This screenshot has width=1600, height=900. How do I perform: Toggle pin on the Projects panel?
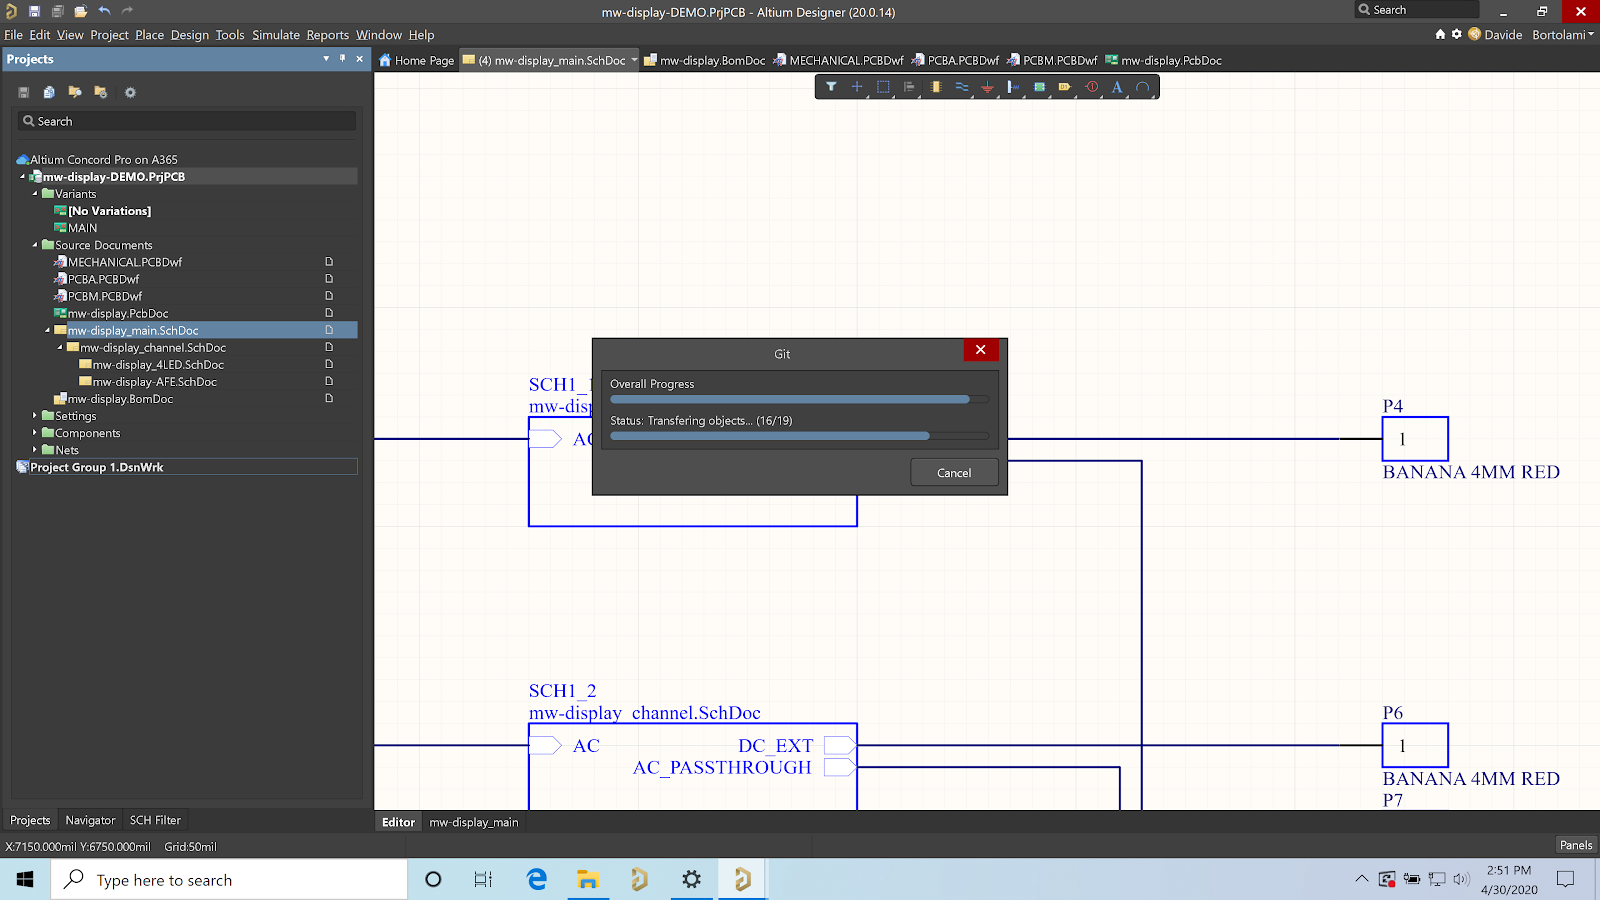tap(341, 59)
